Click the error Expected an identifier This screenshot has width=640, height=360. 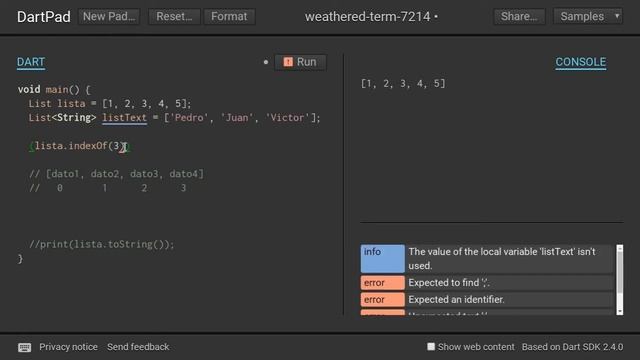[486, 300]
